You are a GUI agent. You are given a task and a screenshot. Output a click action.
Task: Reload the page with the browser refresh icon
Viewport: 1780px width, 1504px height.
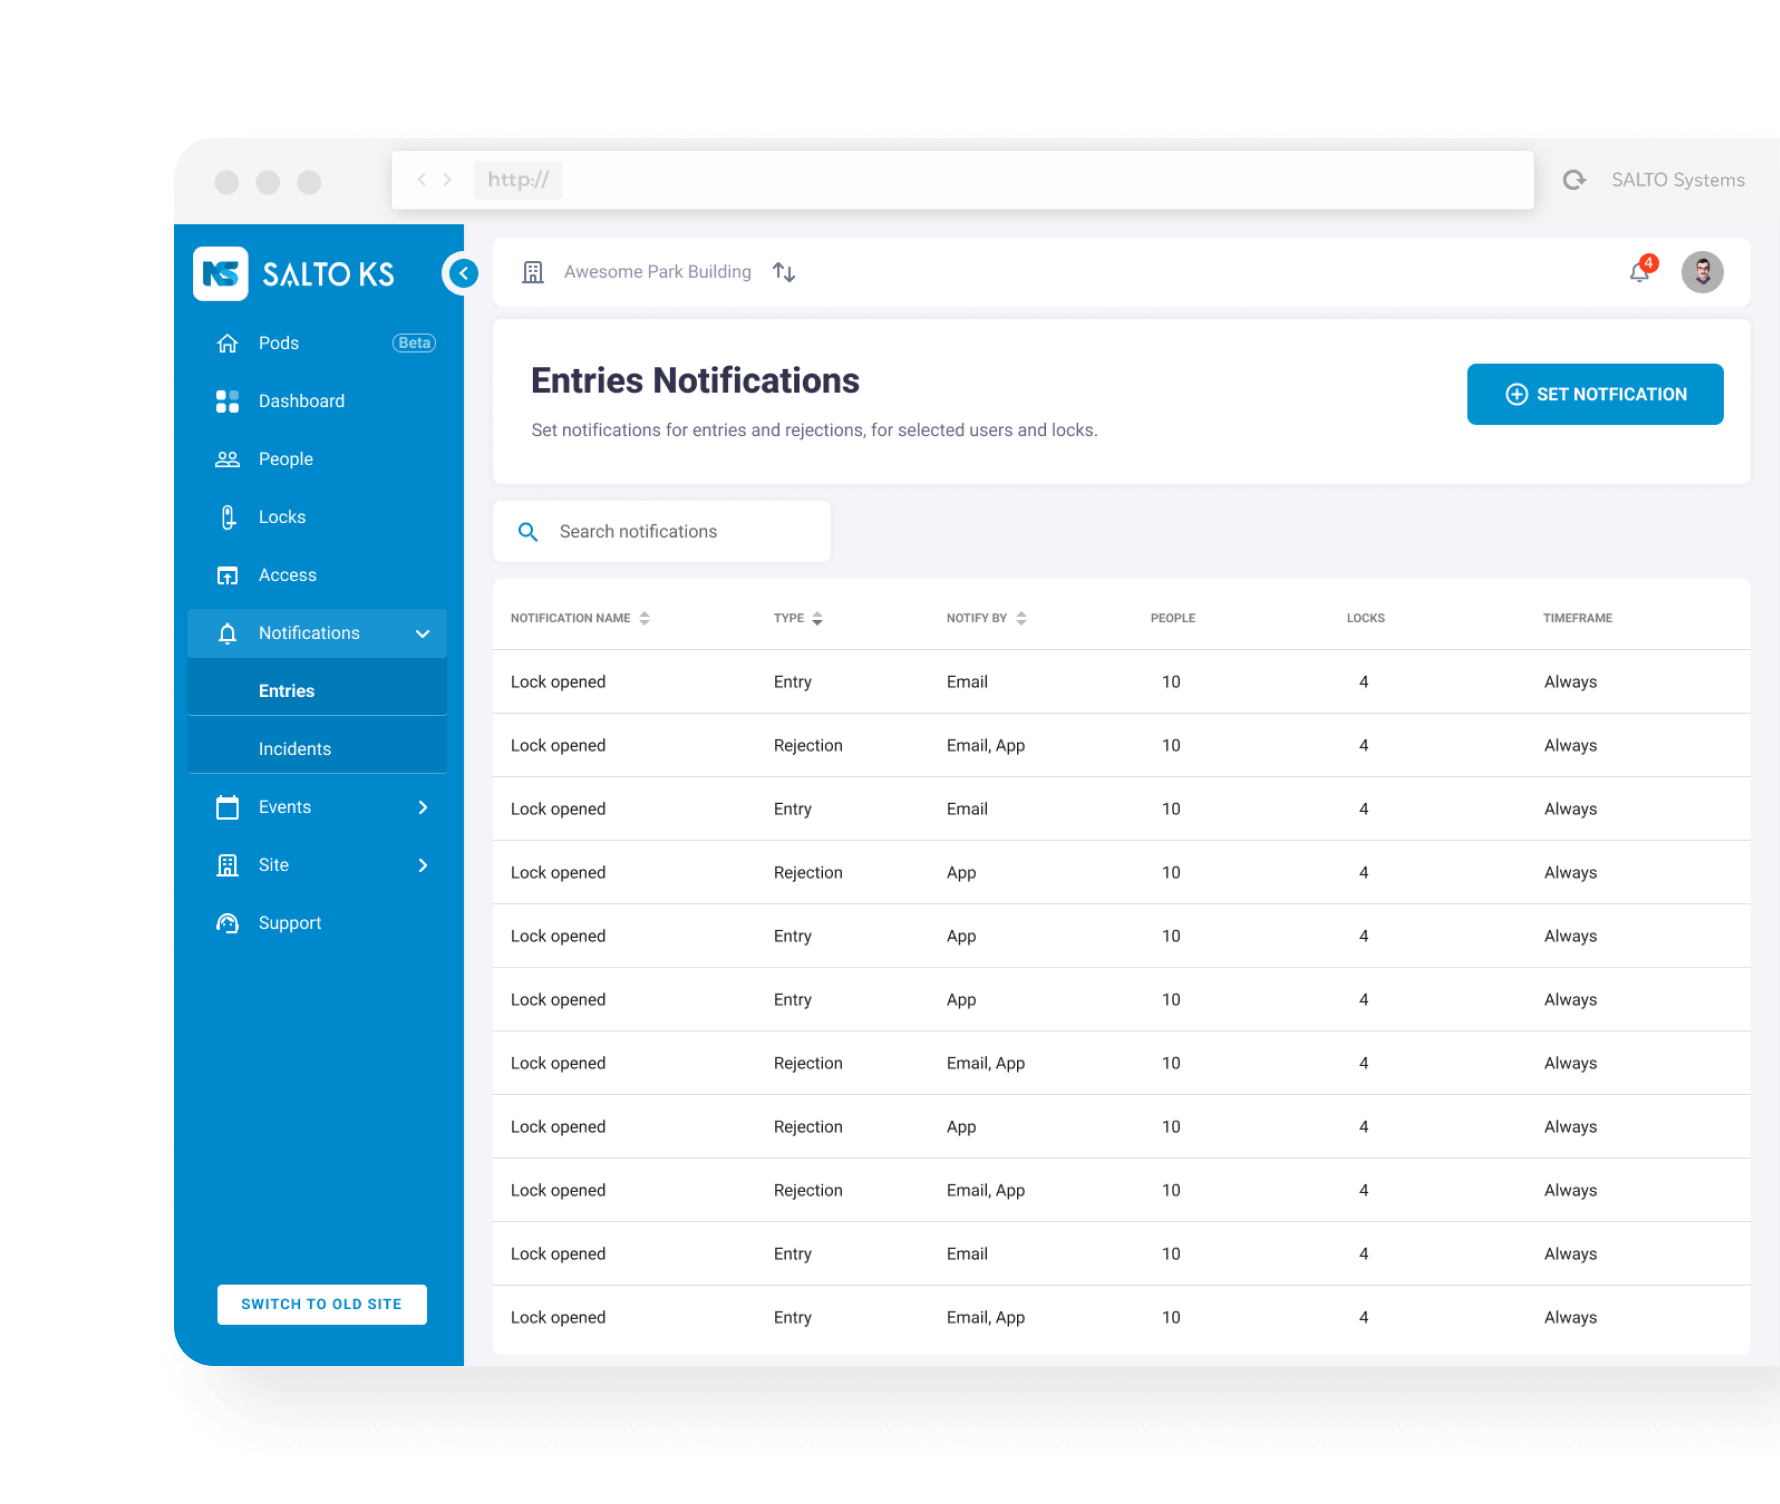[1575, 180]
